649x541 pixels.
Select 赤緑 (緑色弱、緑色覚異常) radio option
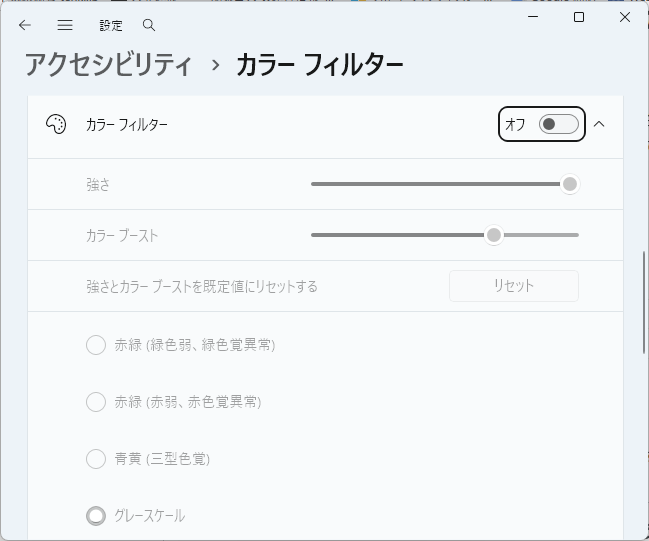(96, 345)
